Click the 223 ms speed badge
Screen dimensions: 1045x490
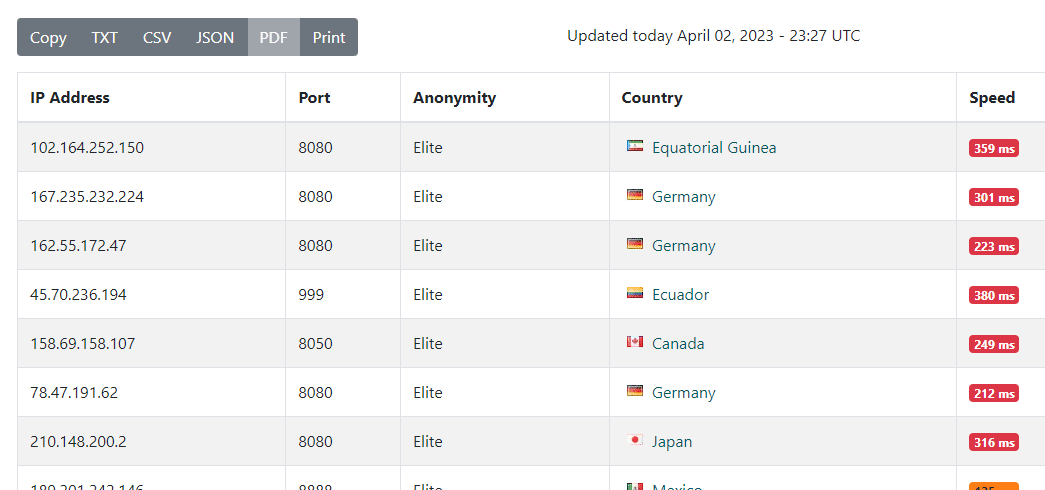[993, 246]
